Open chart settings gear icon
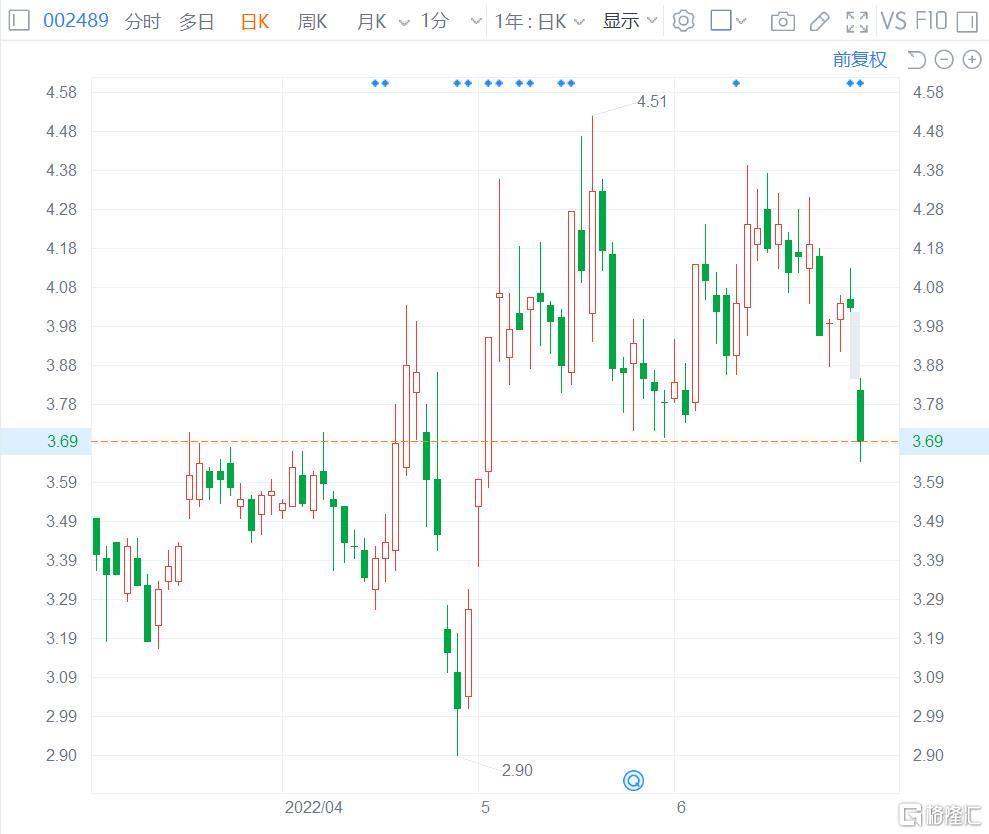989x834 pixels. click(x=683, y=21)
